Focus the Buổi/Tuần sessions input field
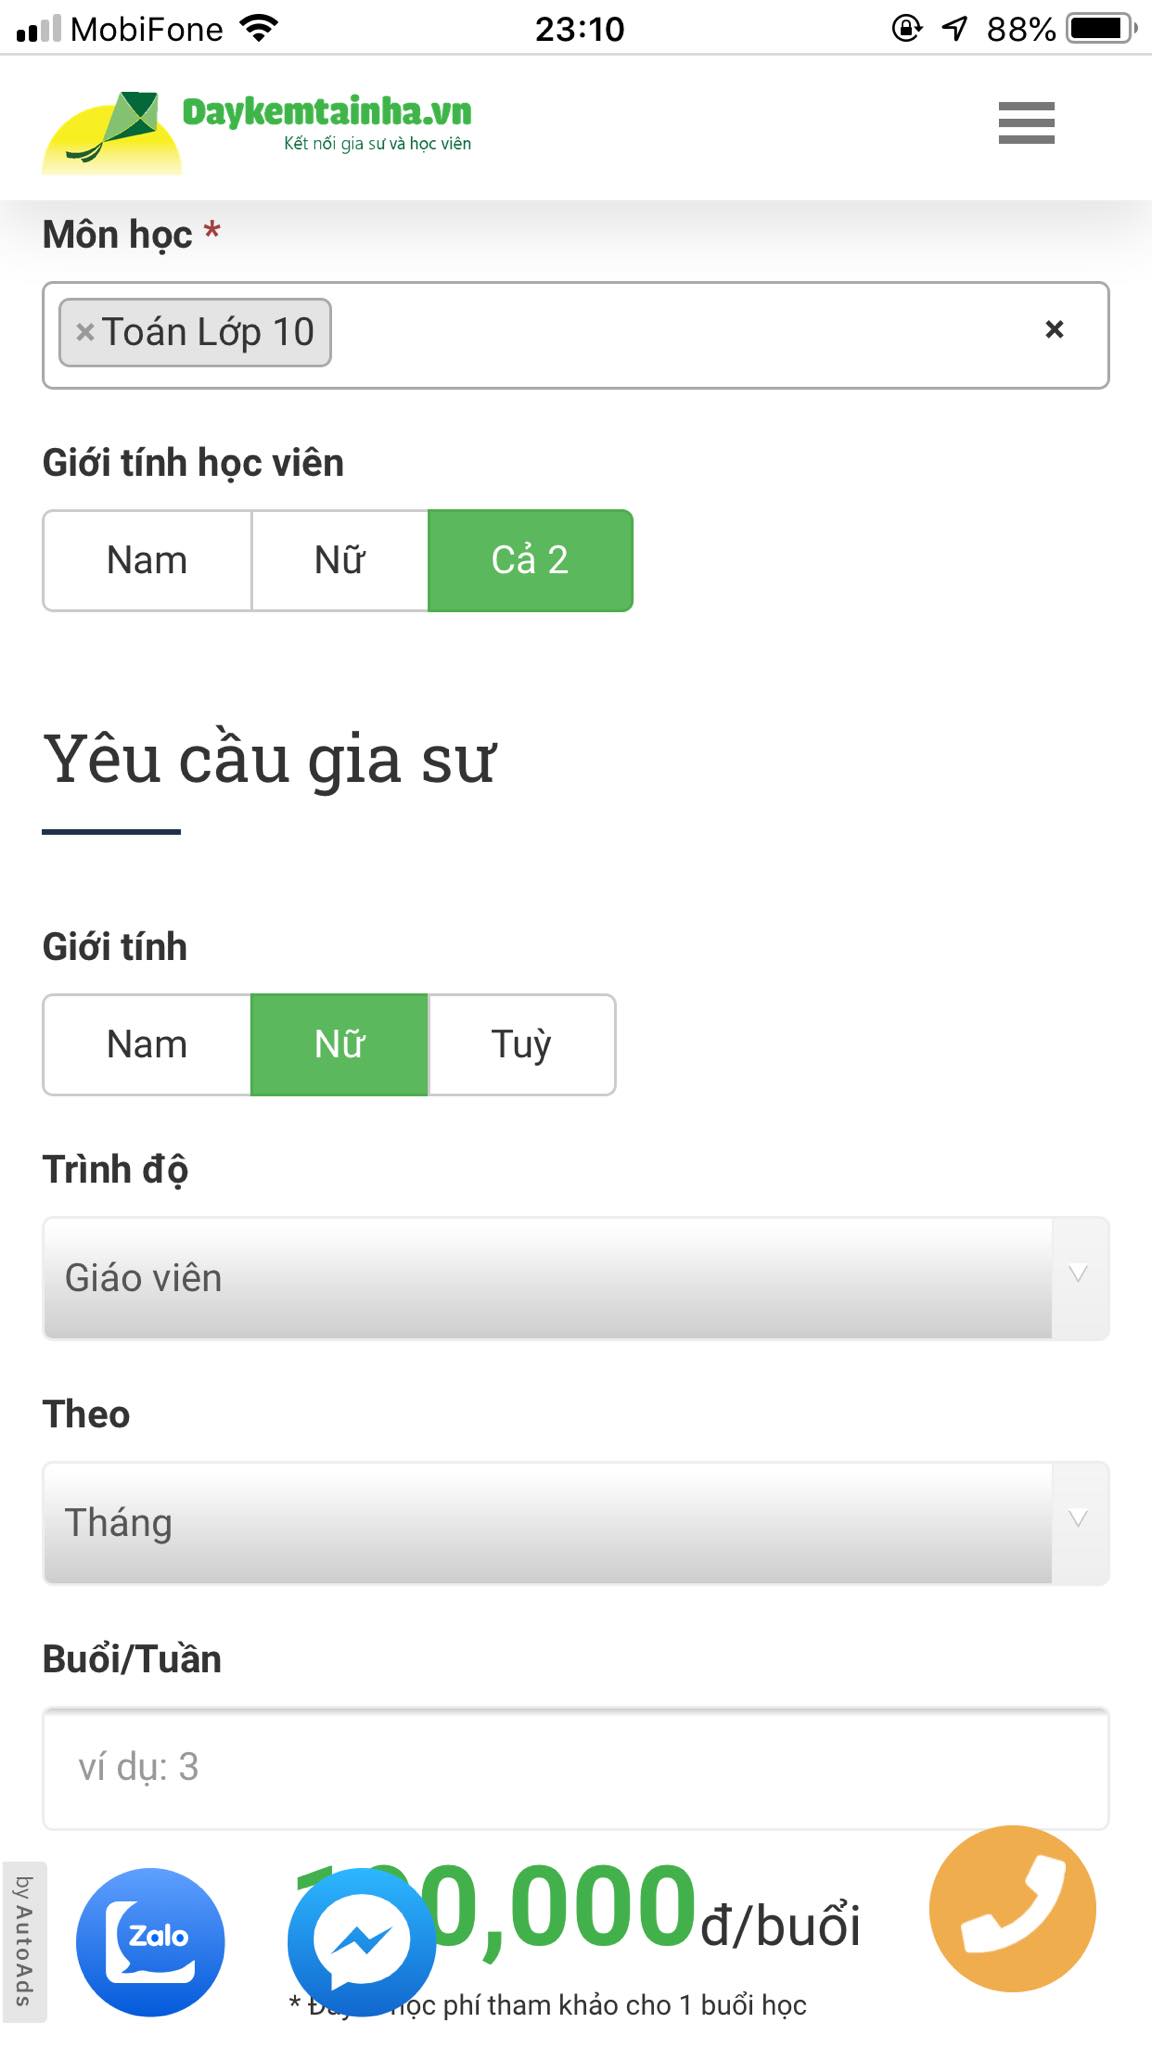The height and width of the screenshot is (2048, 1152). [x=575, y=1768]
